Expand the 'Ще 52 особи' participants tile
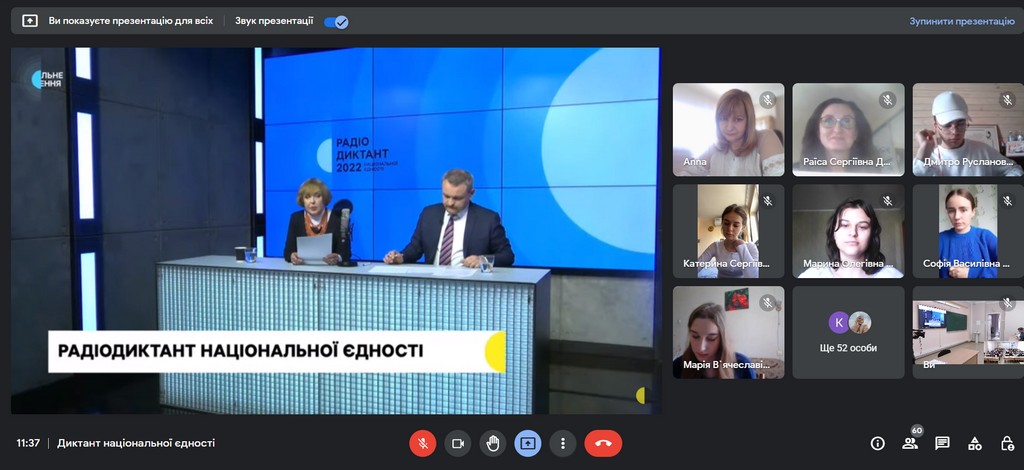The height and width of the screenshot is (470, 1024). tap(848, 332)
